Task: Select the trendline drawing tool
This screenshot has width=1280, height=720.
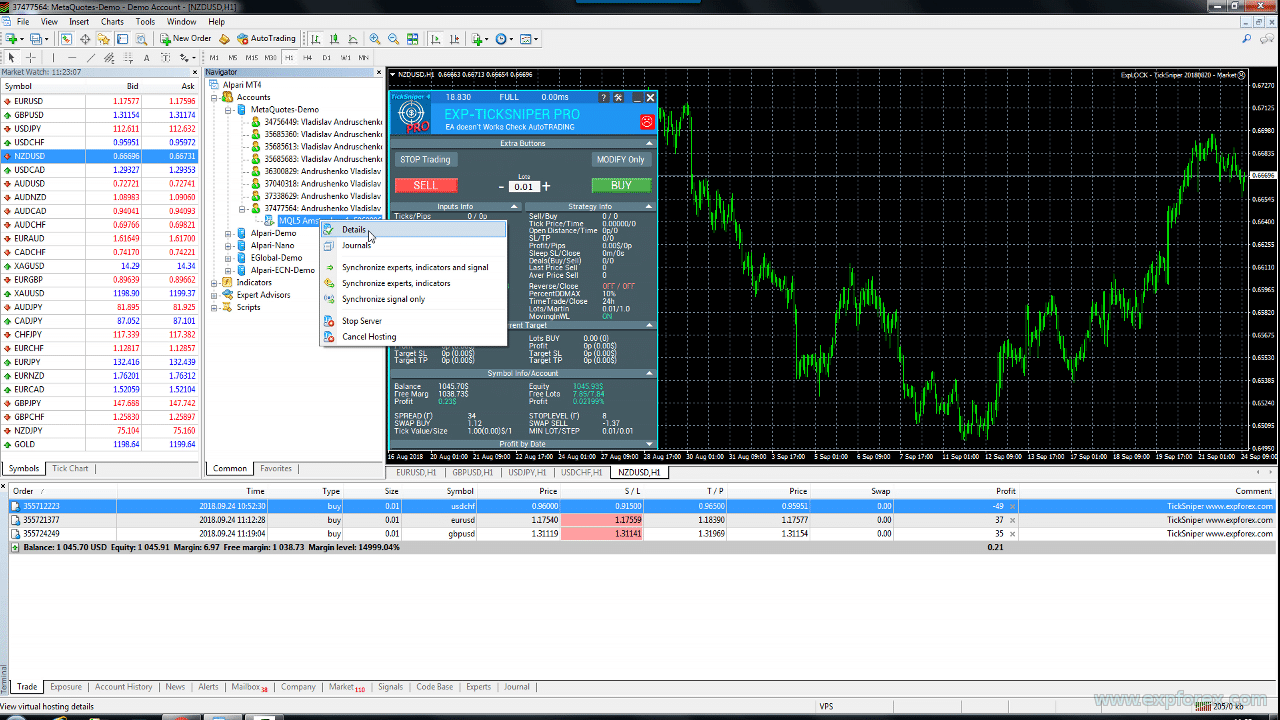Action: click(x=91, y=57)
